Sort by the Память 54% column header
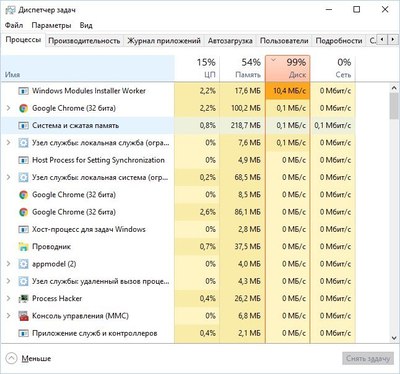Viewport: 400px width, 374px height. pyautogui.click(x=242, y=68)
